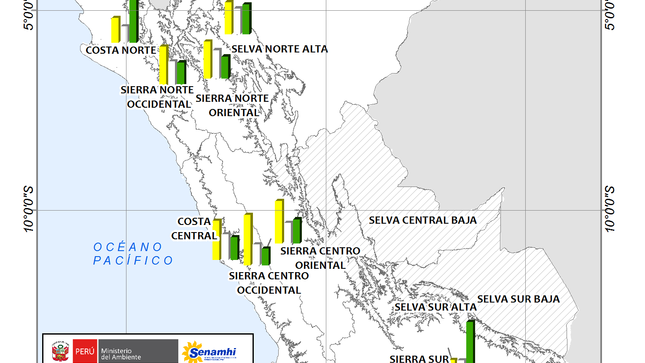Select the green bar above Selva Norte Alta
The height and width of the screenshot is (363, 645).
pos(246,19)
